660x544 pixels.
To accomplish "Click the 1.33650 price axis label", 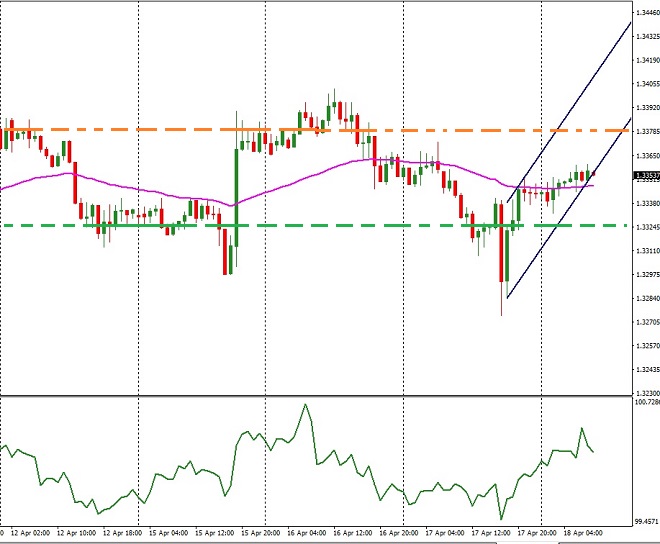I will [648, 156].
